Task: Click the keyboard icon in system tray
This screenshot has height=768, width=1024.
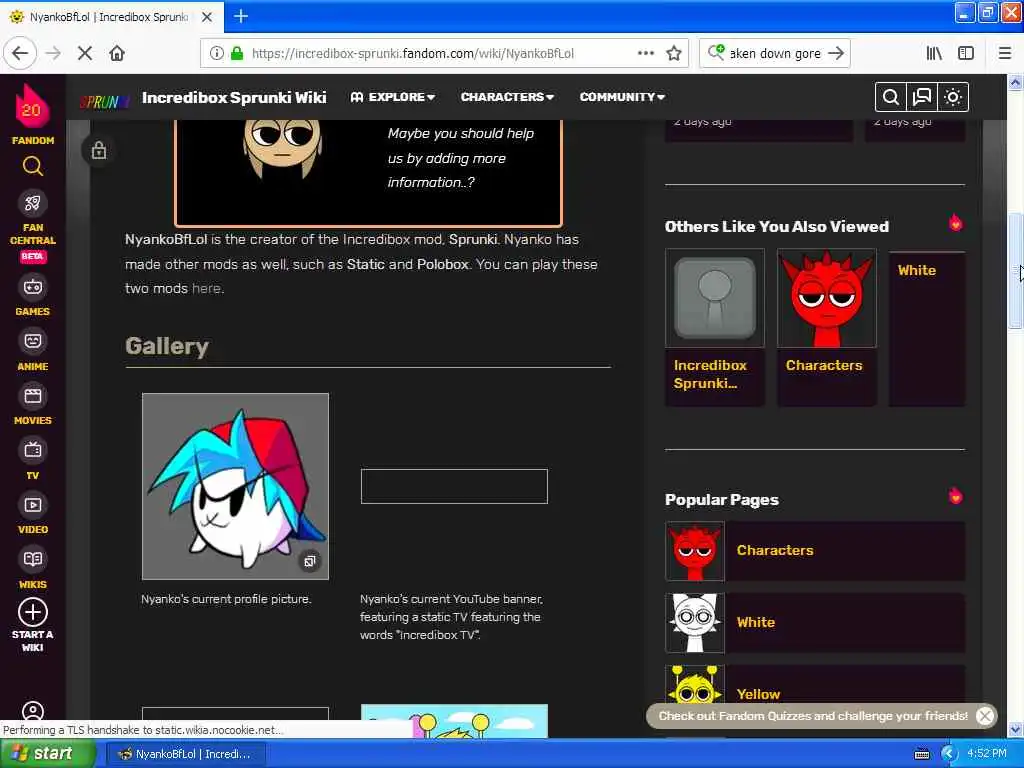Action: point(921,754)
